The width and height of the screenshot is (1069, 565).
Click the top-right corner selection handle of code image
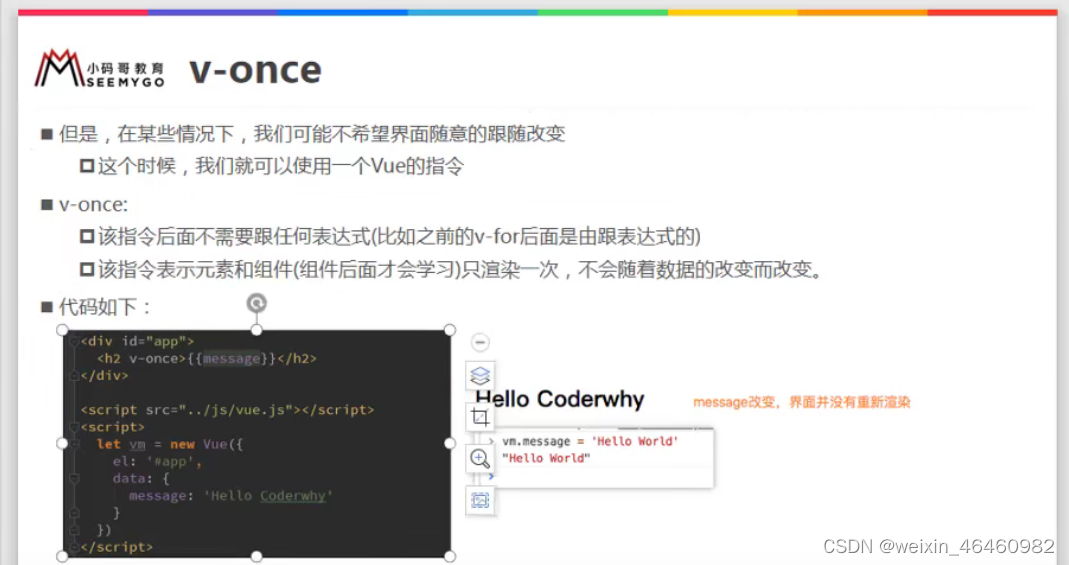pyautogui.click(x=450, y=330)
